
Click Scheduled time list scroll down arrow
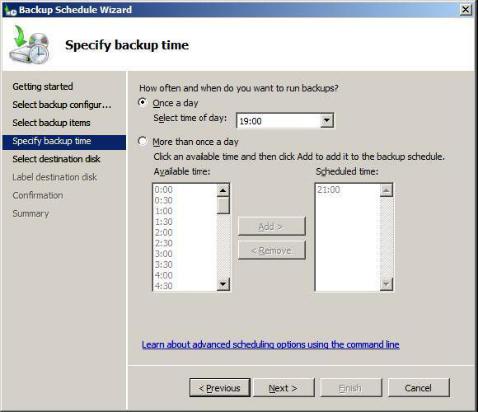tap(386, 284)
